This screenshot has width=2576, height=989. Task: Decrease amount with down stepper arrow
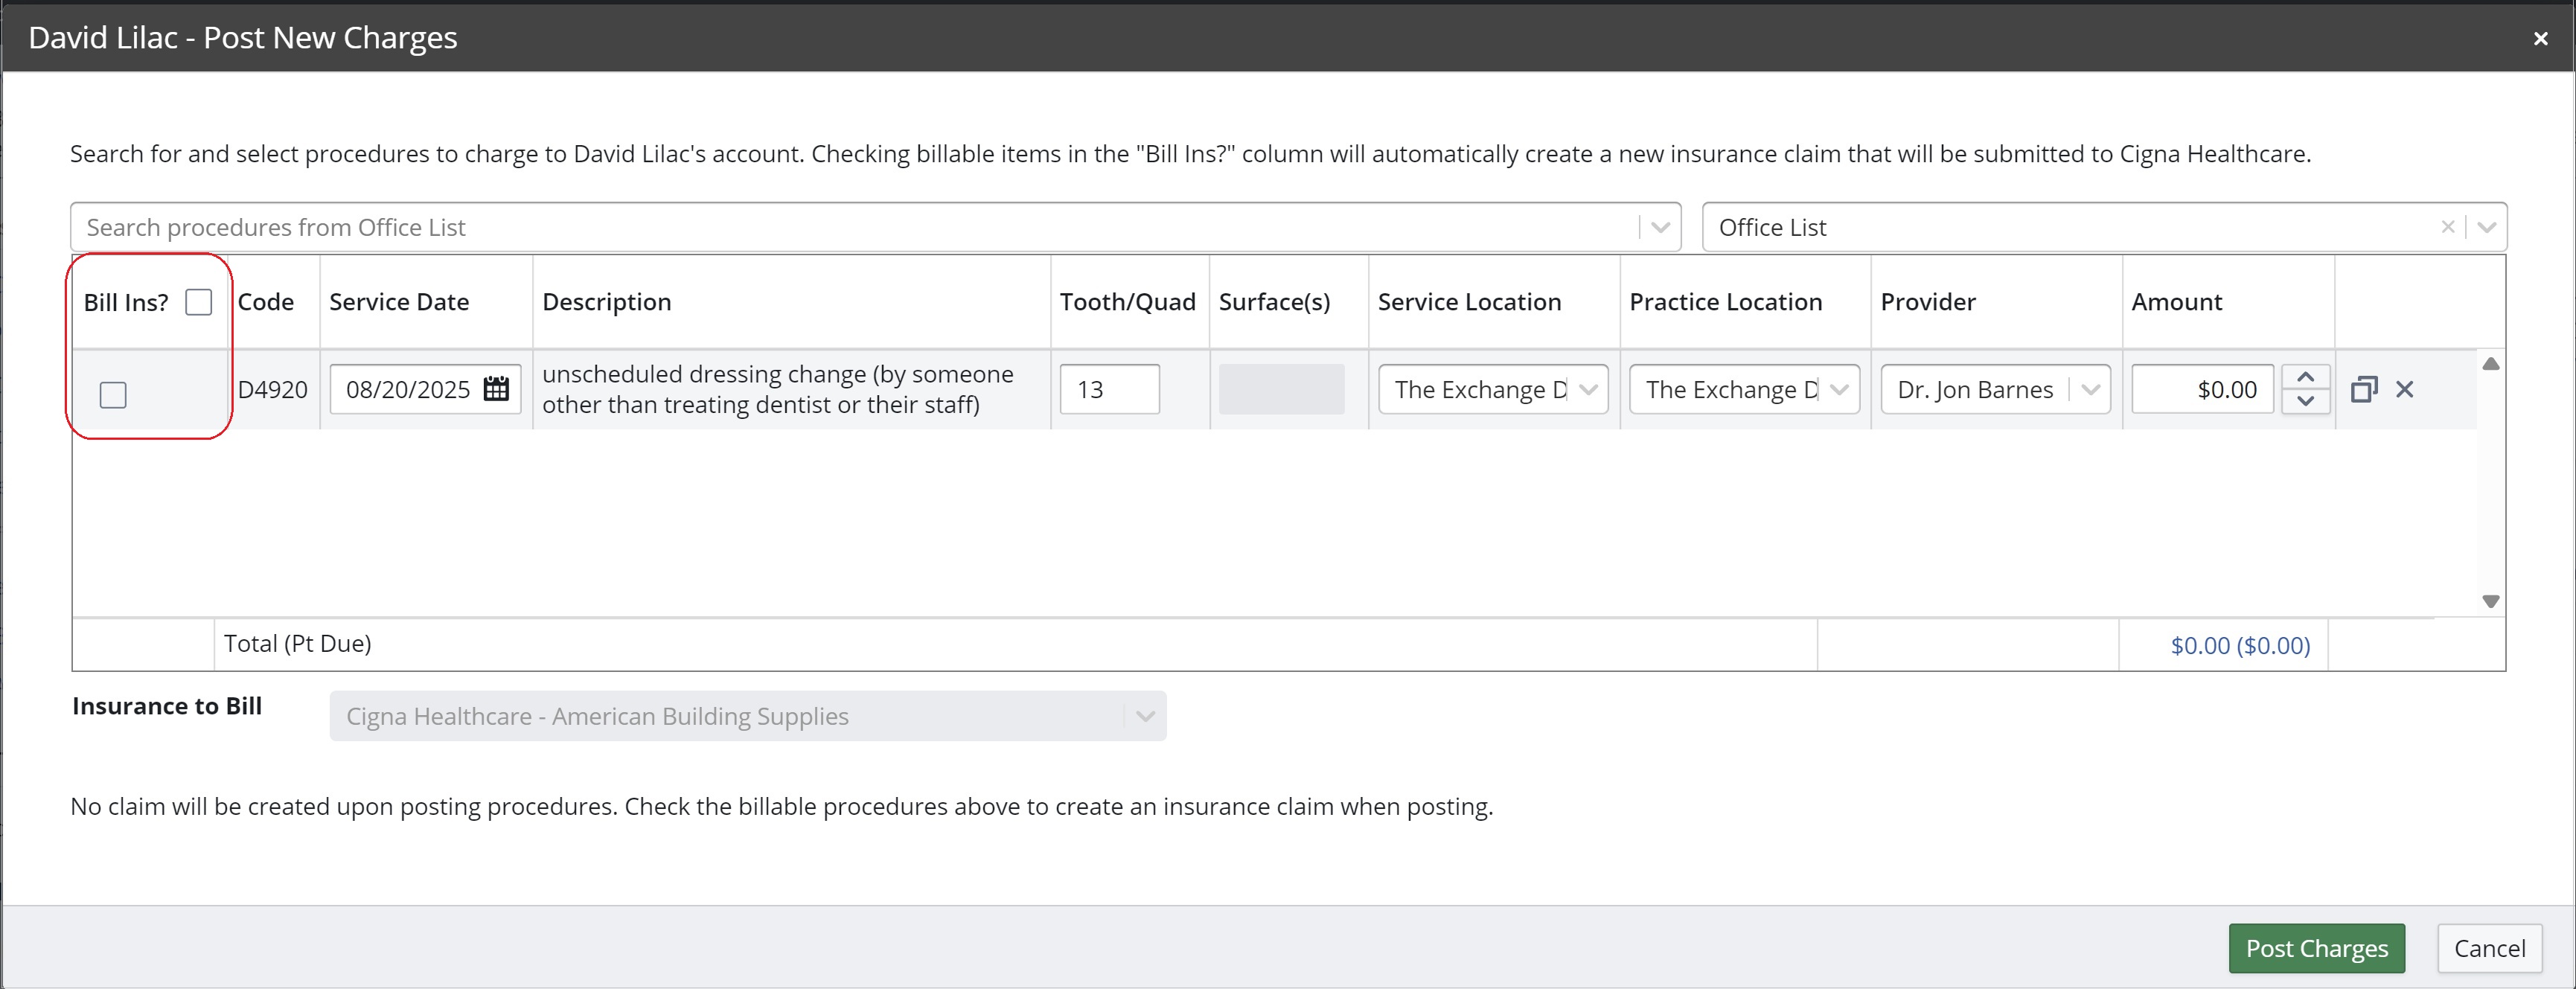pos(2306,401)
